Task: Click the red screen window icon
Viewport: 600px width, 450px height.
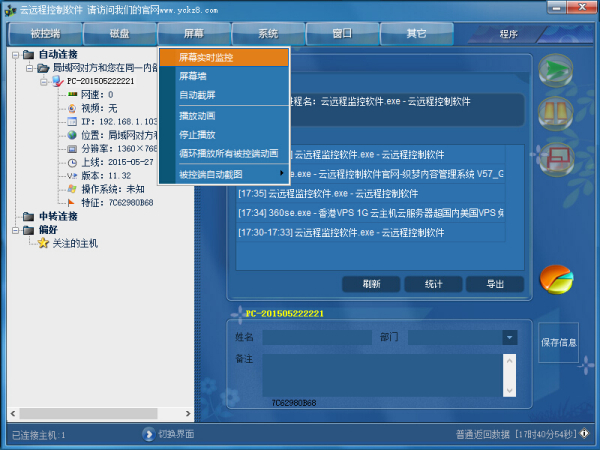Action: (x=556, y=160)
